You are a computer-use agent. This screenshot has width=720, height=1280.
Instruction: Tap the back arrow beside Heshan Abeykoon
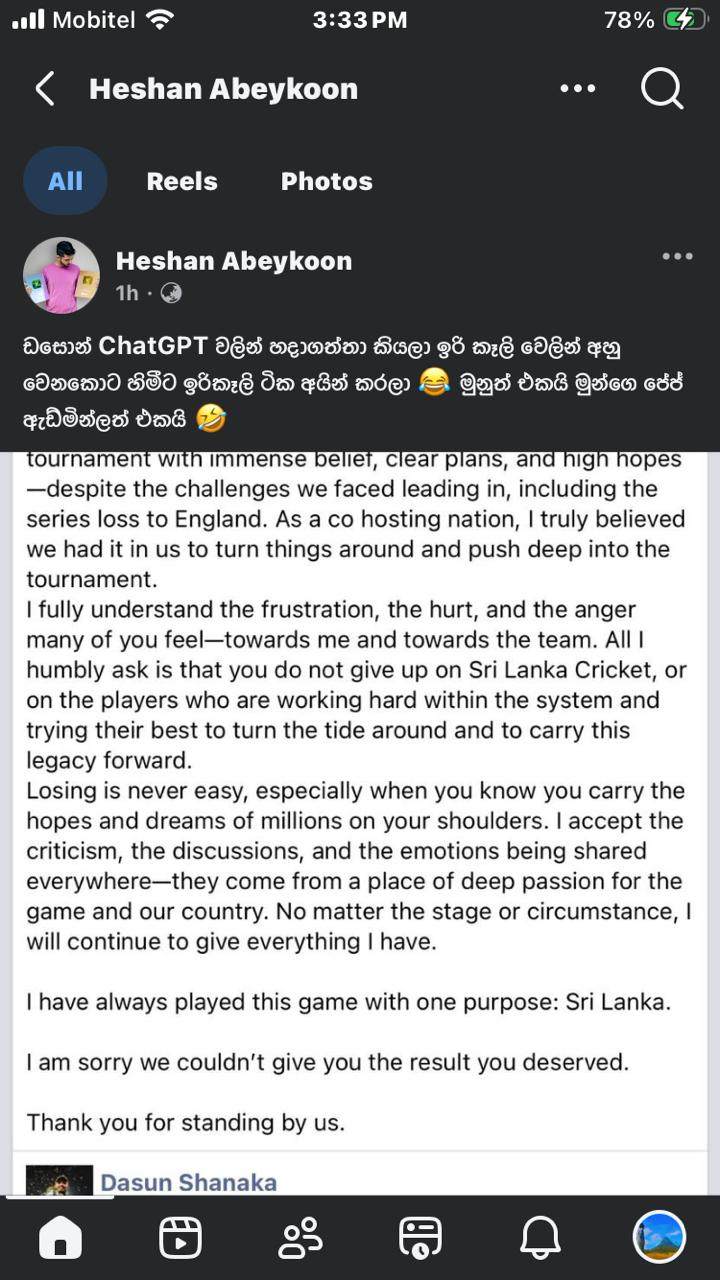(x=45, y=89)
